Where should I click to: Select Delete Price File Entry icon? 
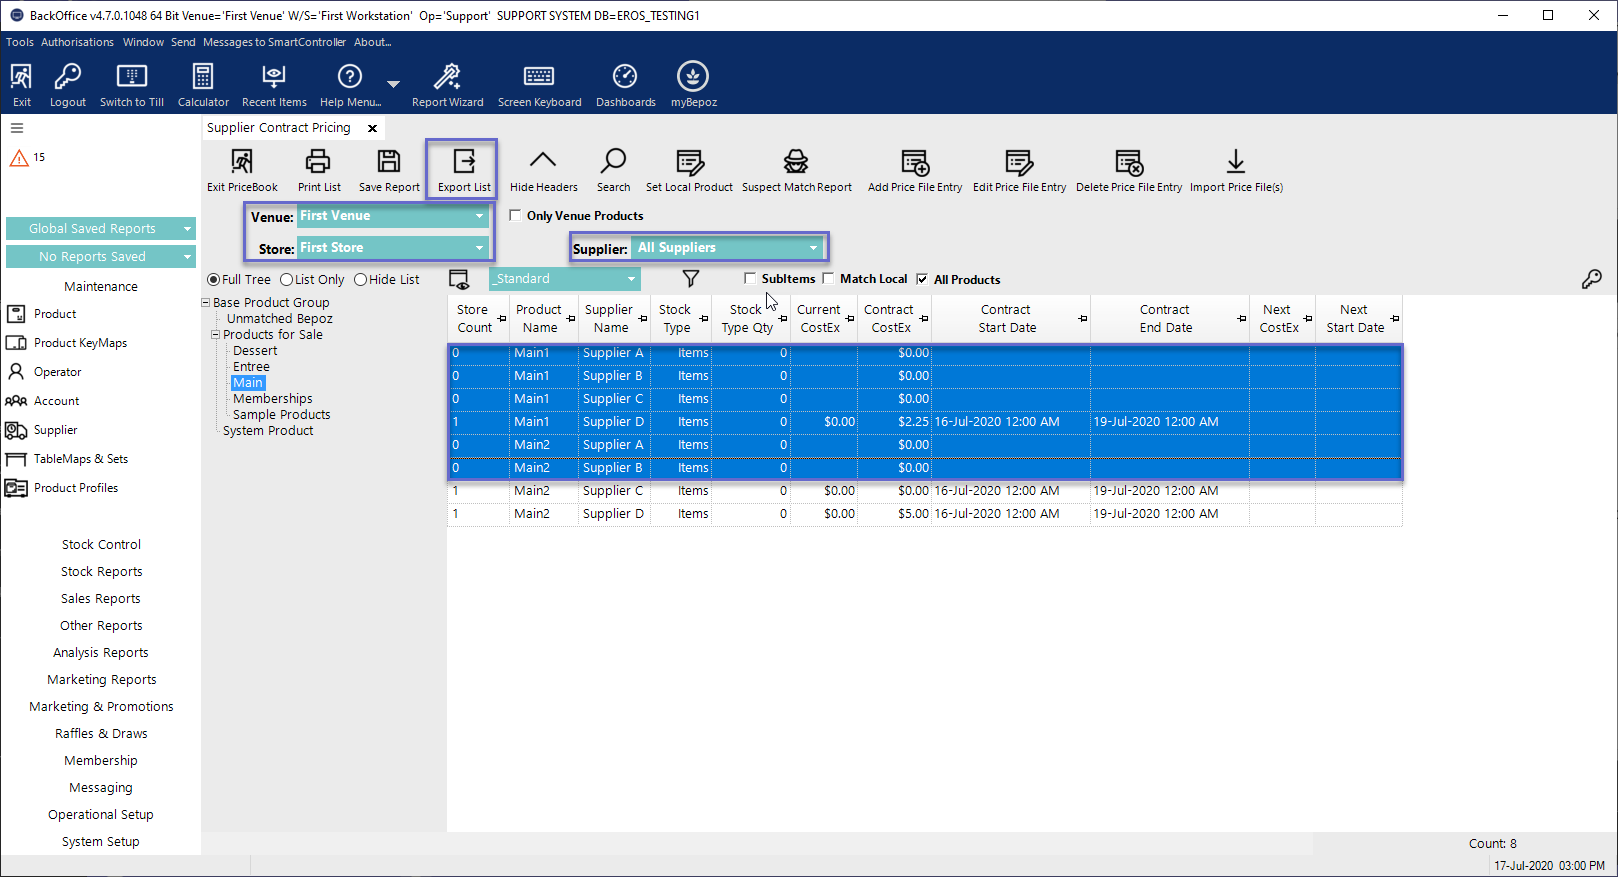pos(1128,163)
